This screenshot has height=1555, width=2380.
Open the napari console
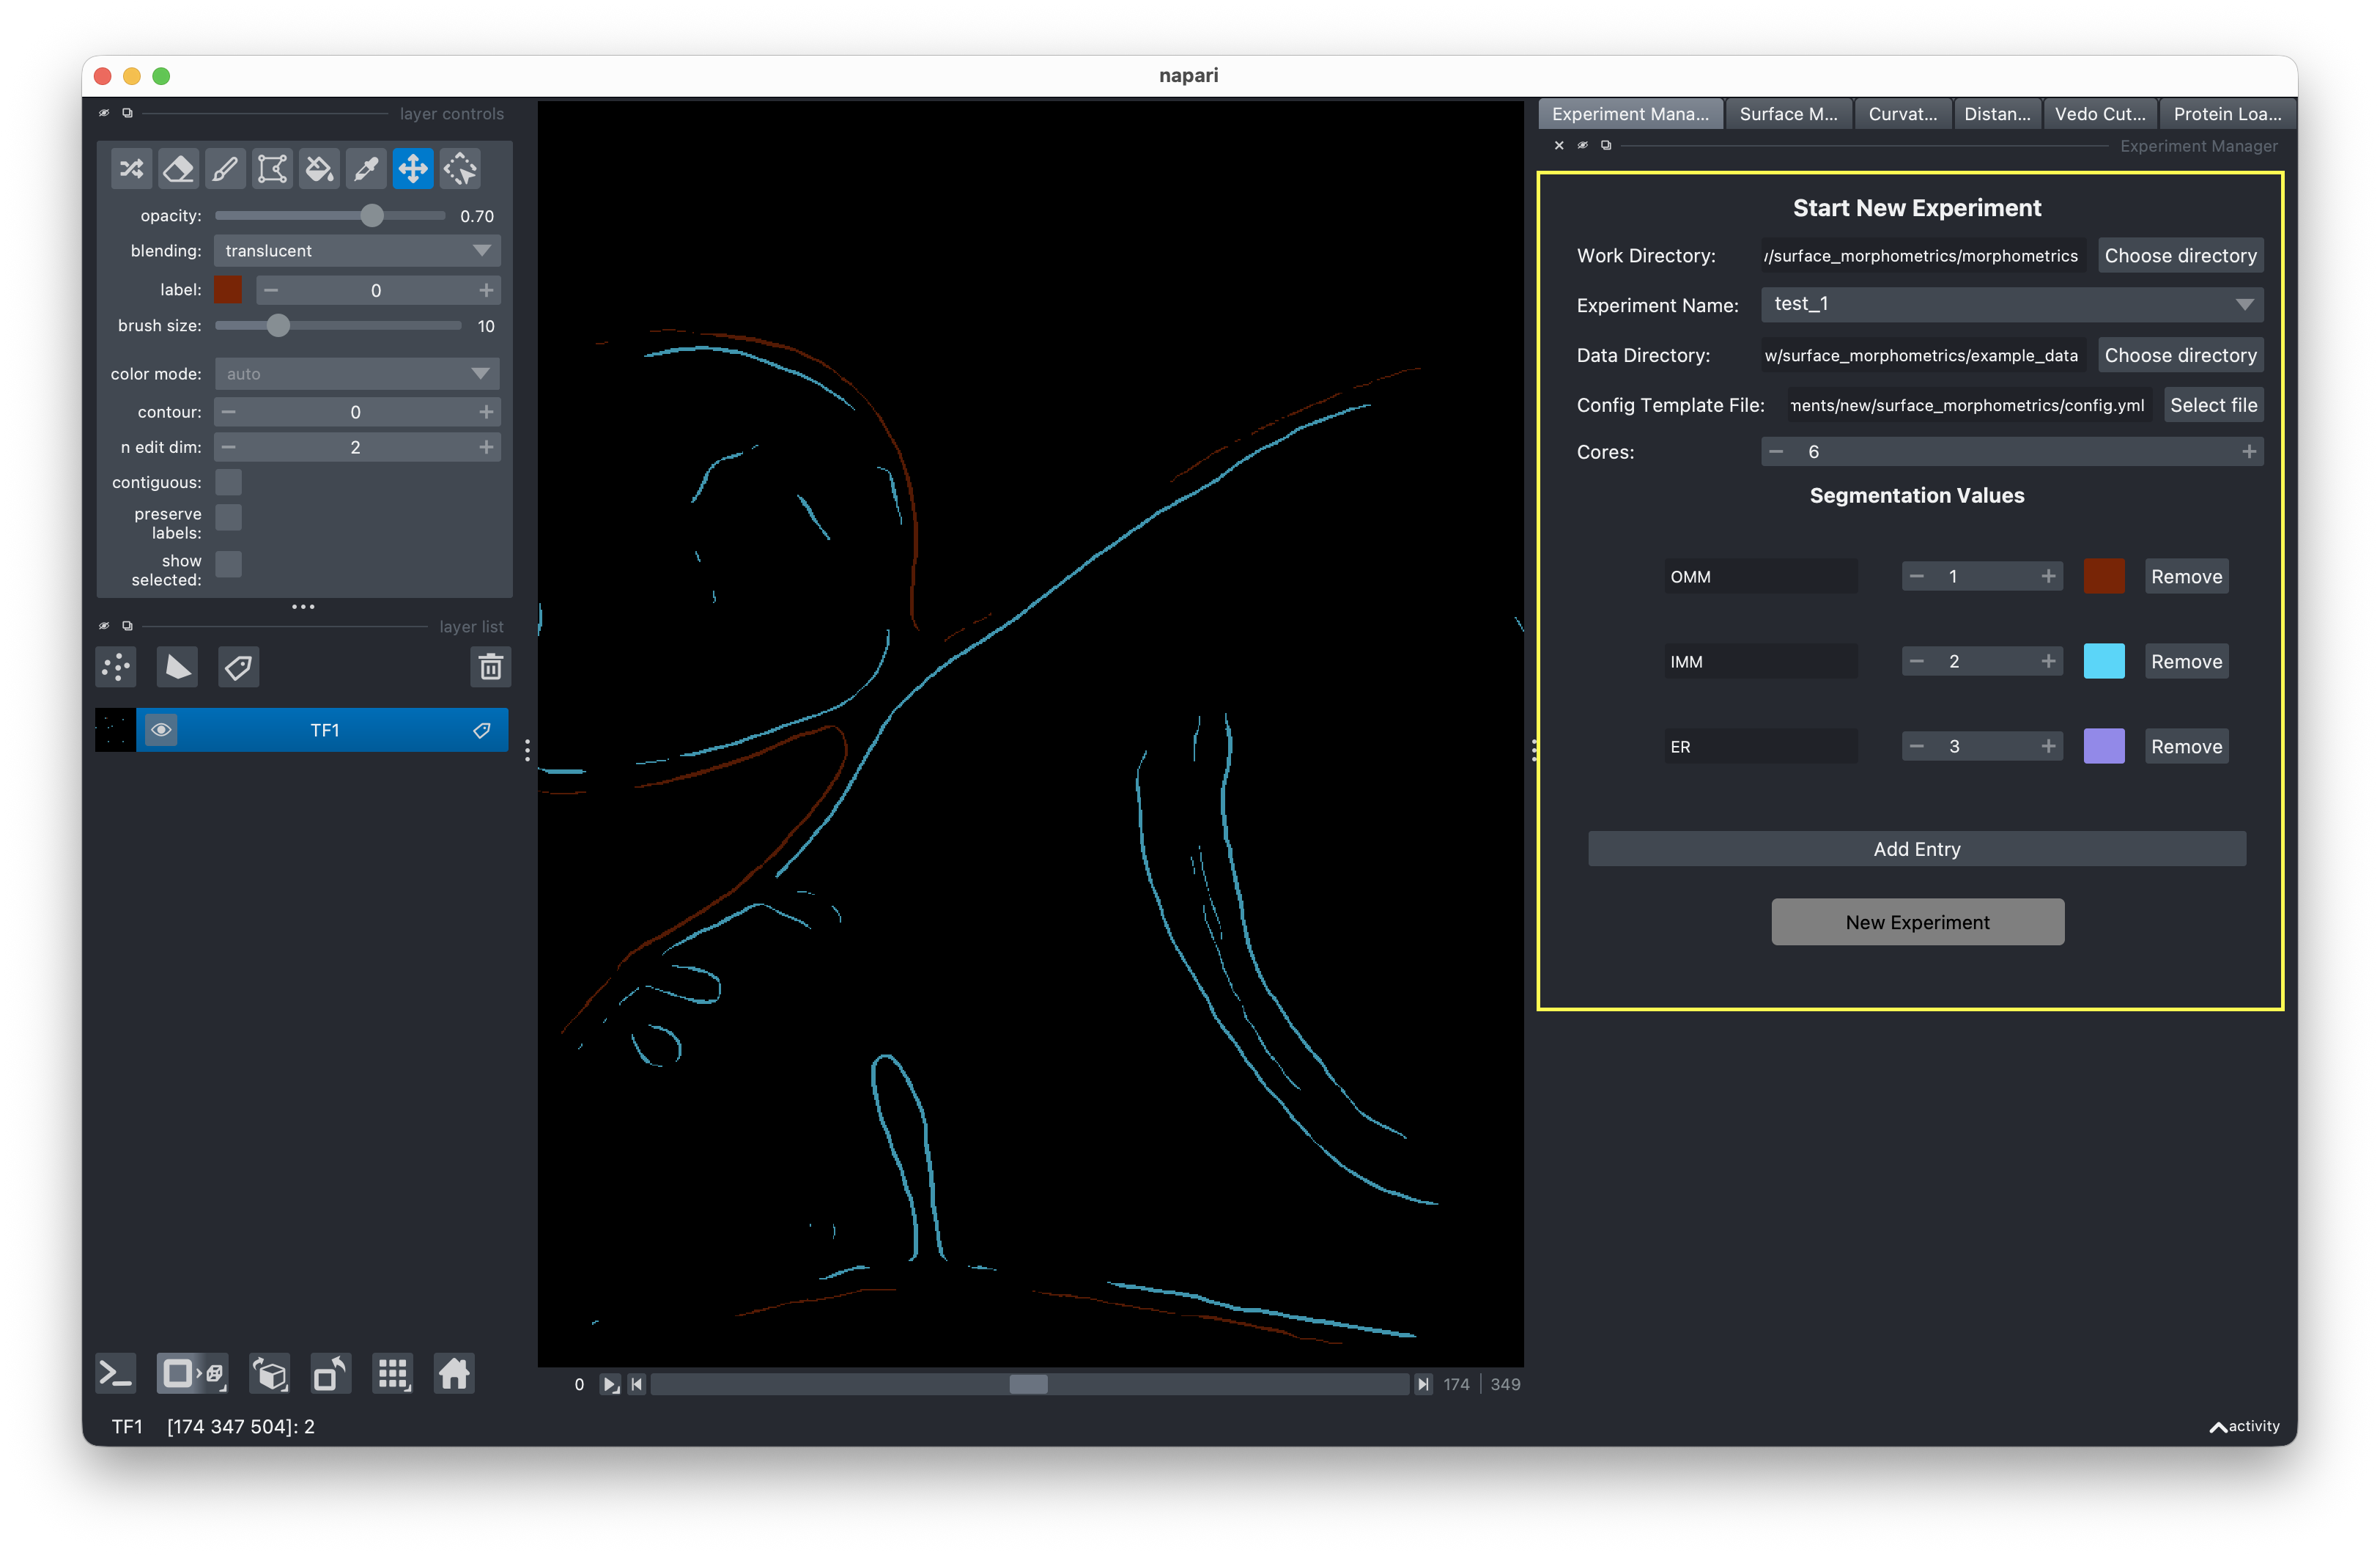(115, 1374)
